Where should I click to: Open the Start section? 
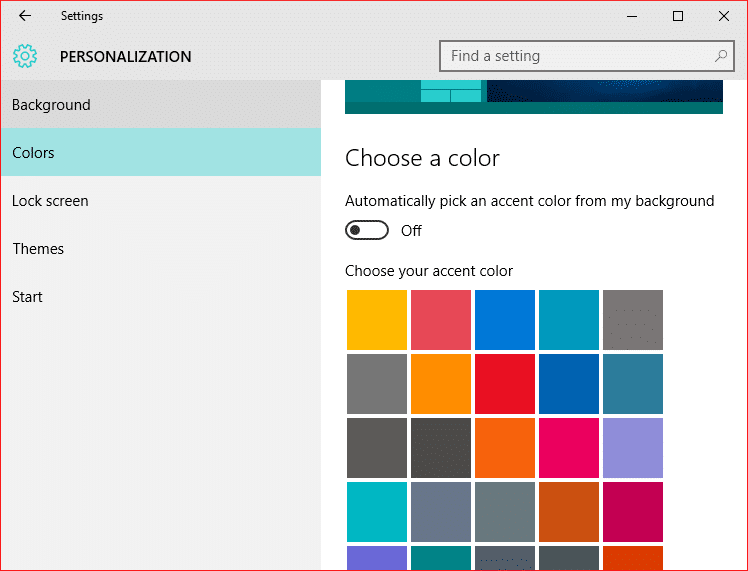tap(161, 297)
